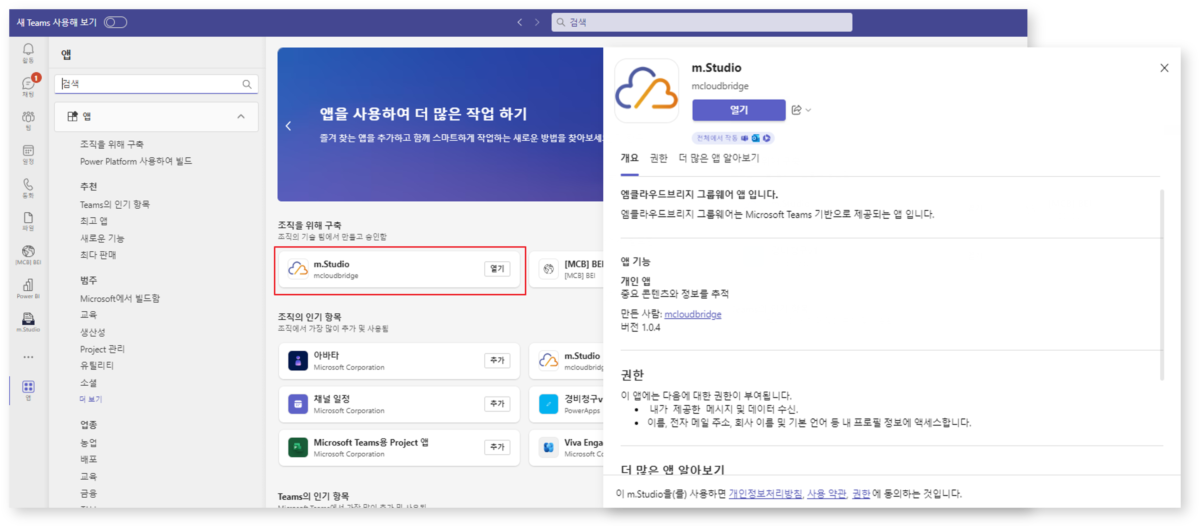Select 조직을 위해 구축 in the sidebar
The image size is (1200, 527).
pos(112,144)
